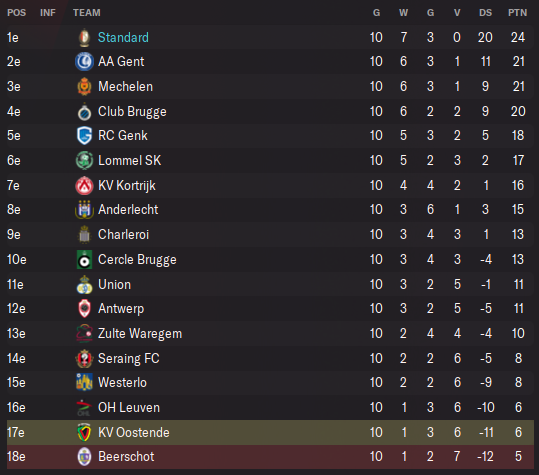Click the Beerschot club badge
The image size is (539, 475).
click(x=84, y=456)
